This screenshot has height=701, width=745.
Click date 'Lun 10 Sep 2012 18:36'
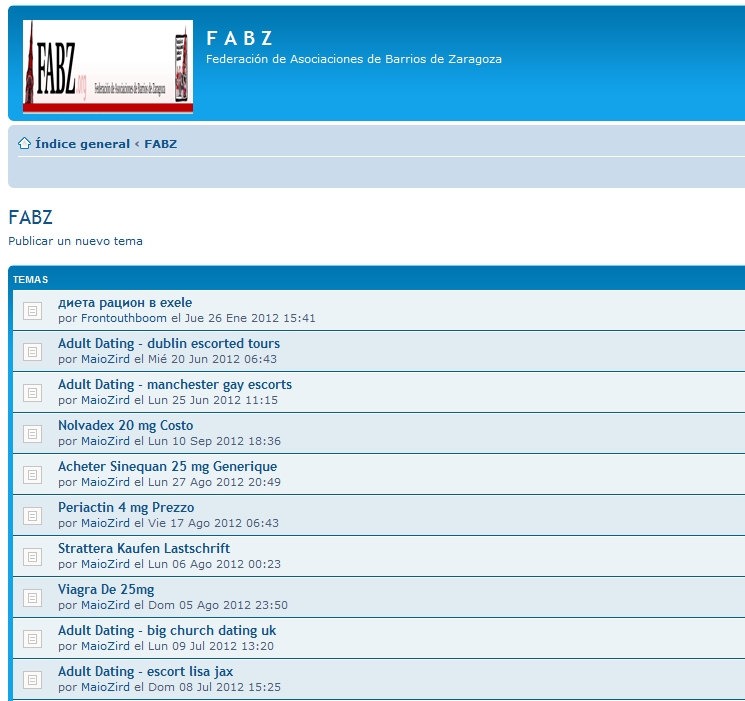[x=214, y=441]
